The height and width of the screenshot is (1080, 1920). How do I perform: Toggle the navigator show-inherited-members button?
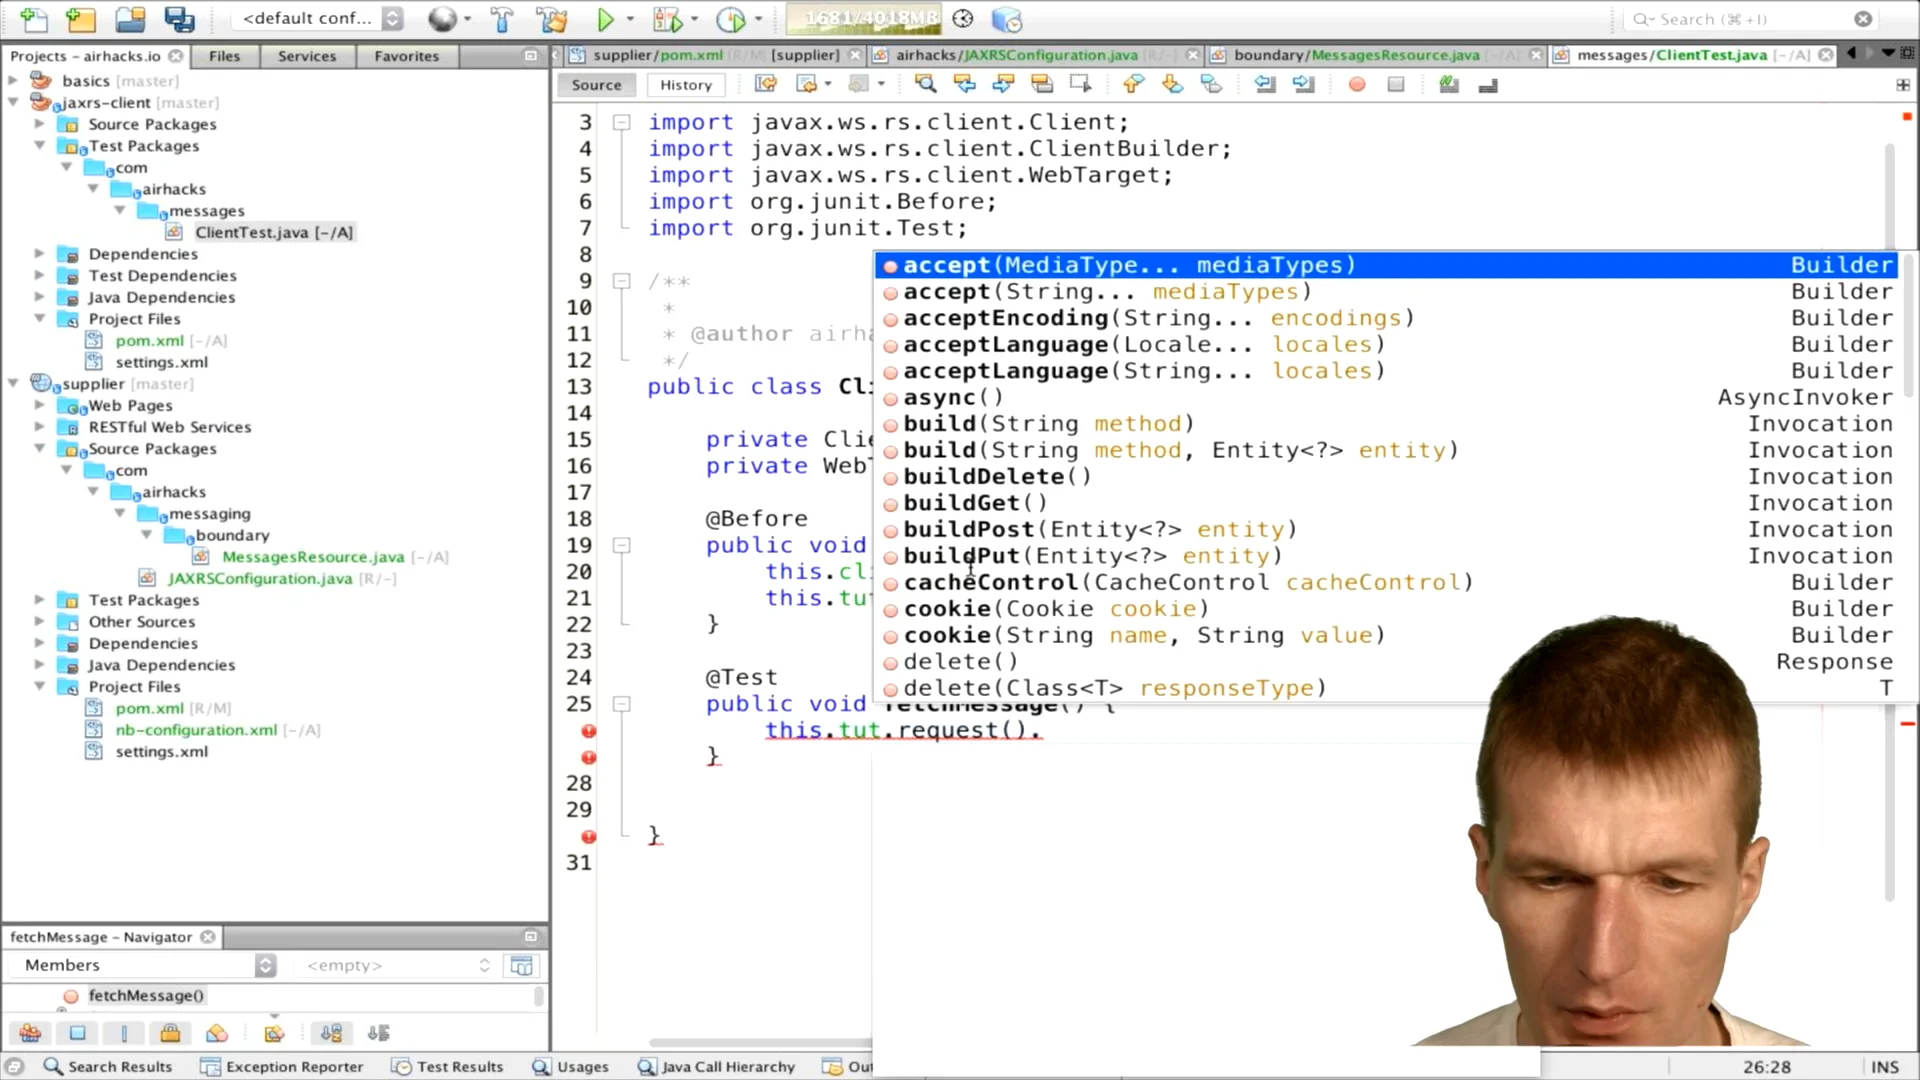pos(30,1033)
